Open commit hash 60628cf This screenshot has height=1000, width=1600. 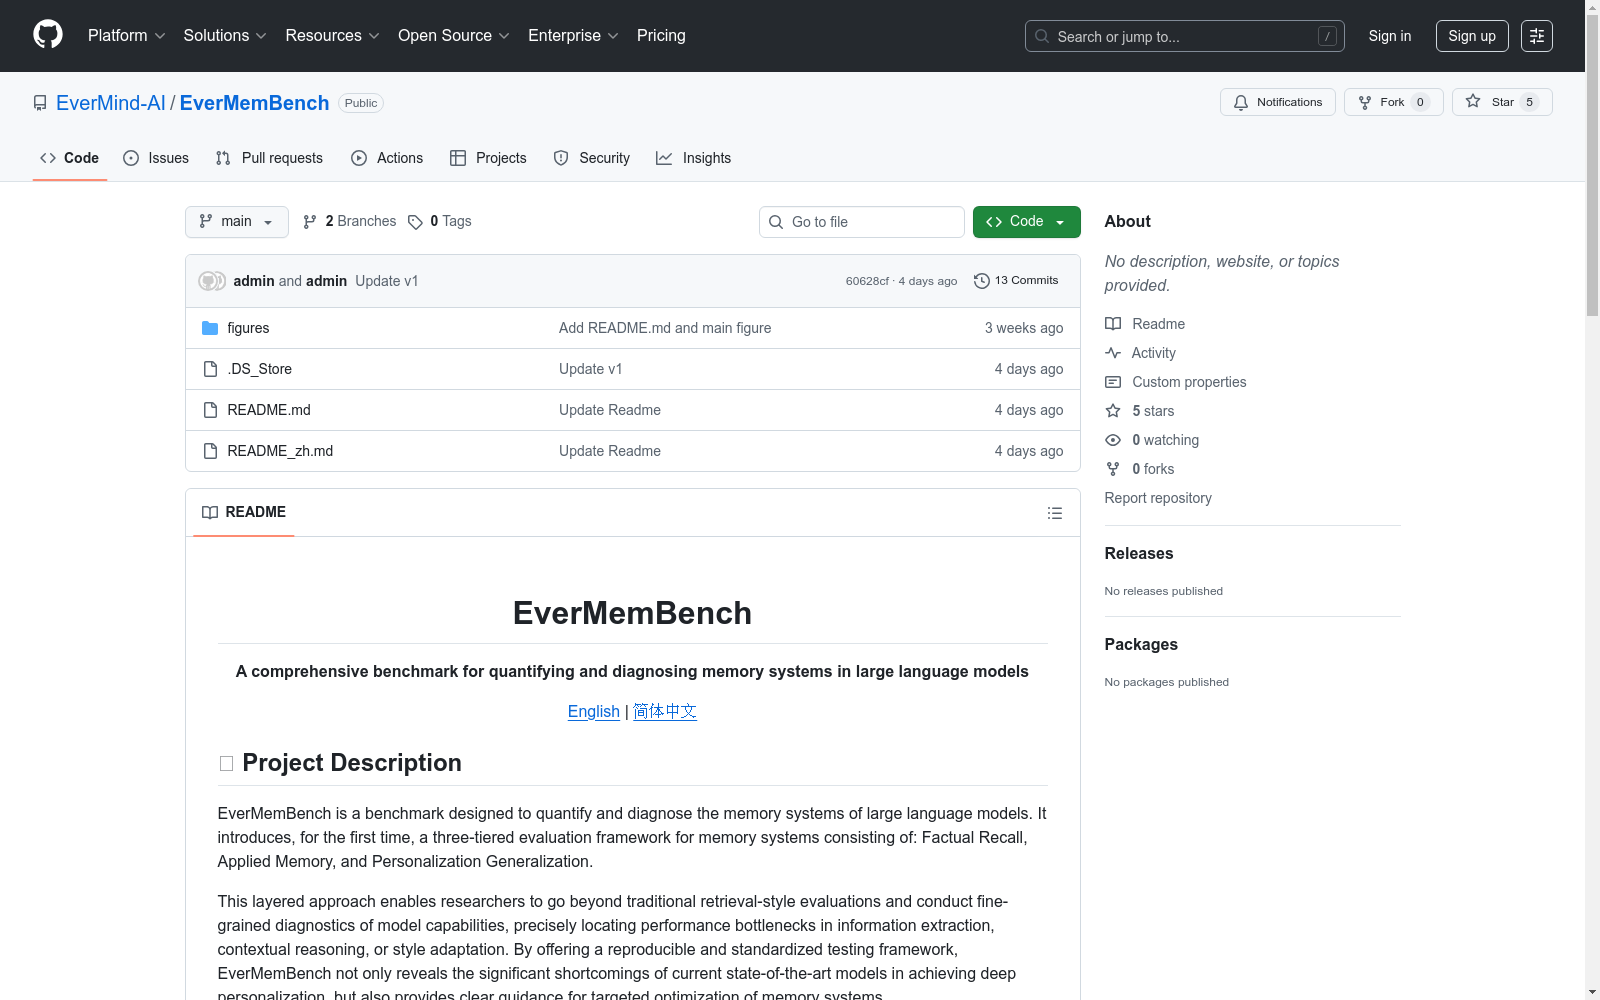(x=867, y=281)
